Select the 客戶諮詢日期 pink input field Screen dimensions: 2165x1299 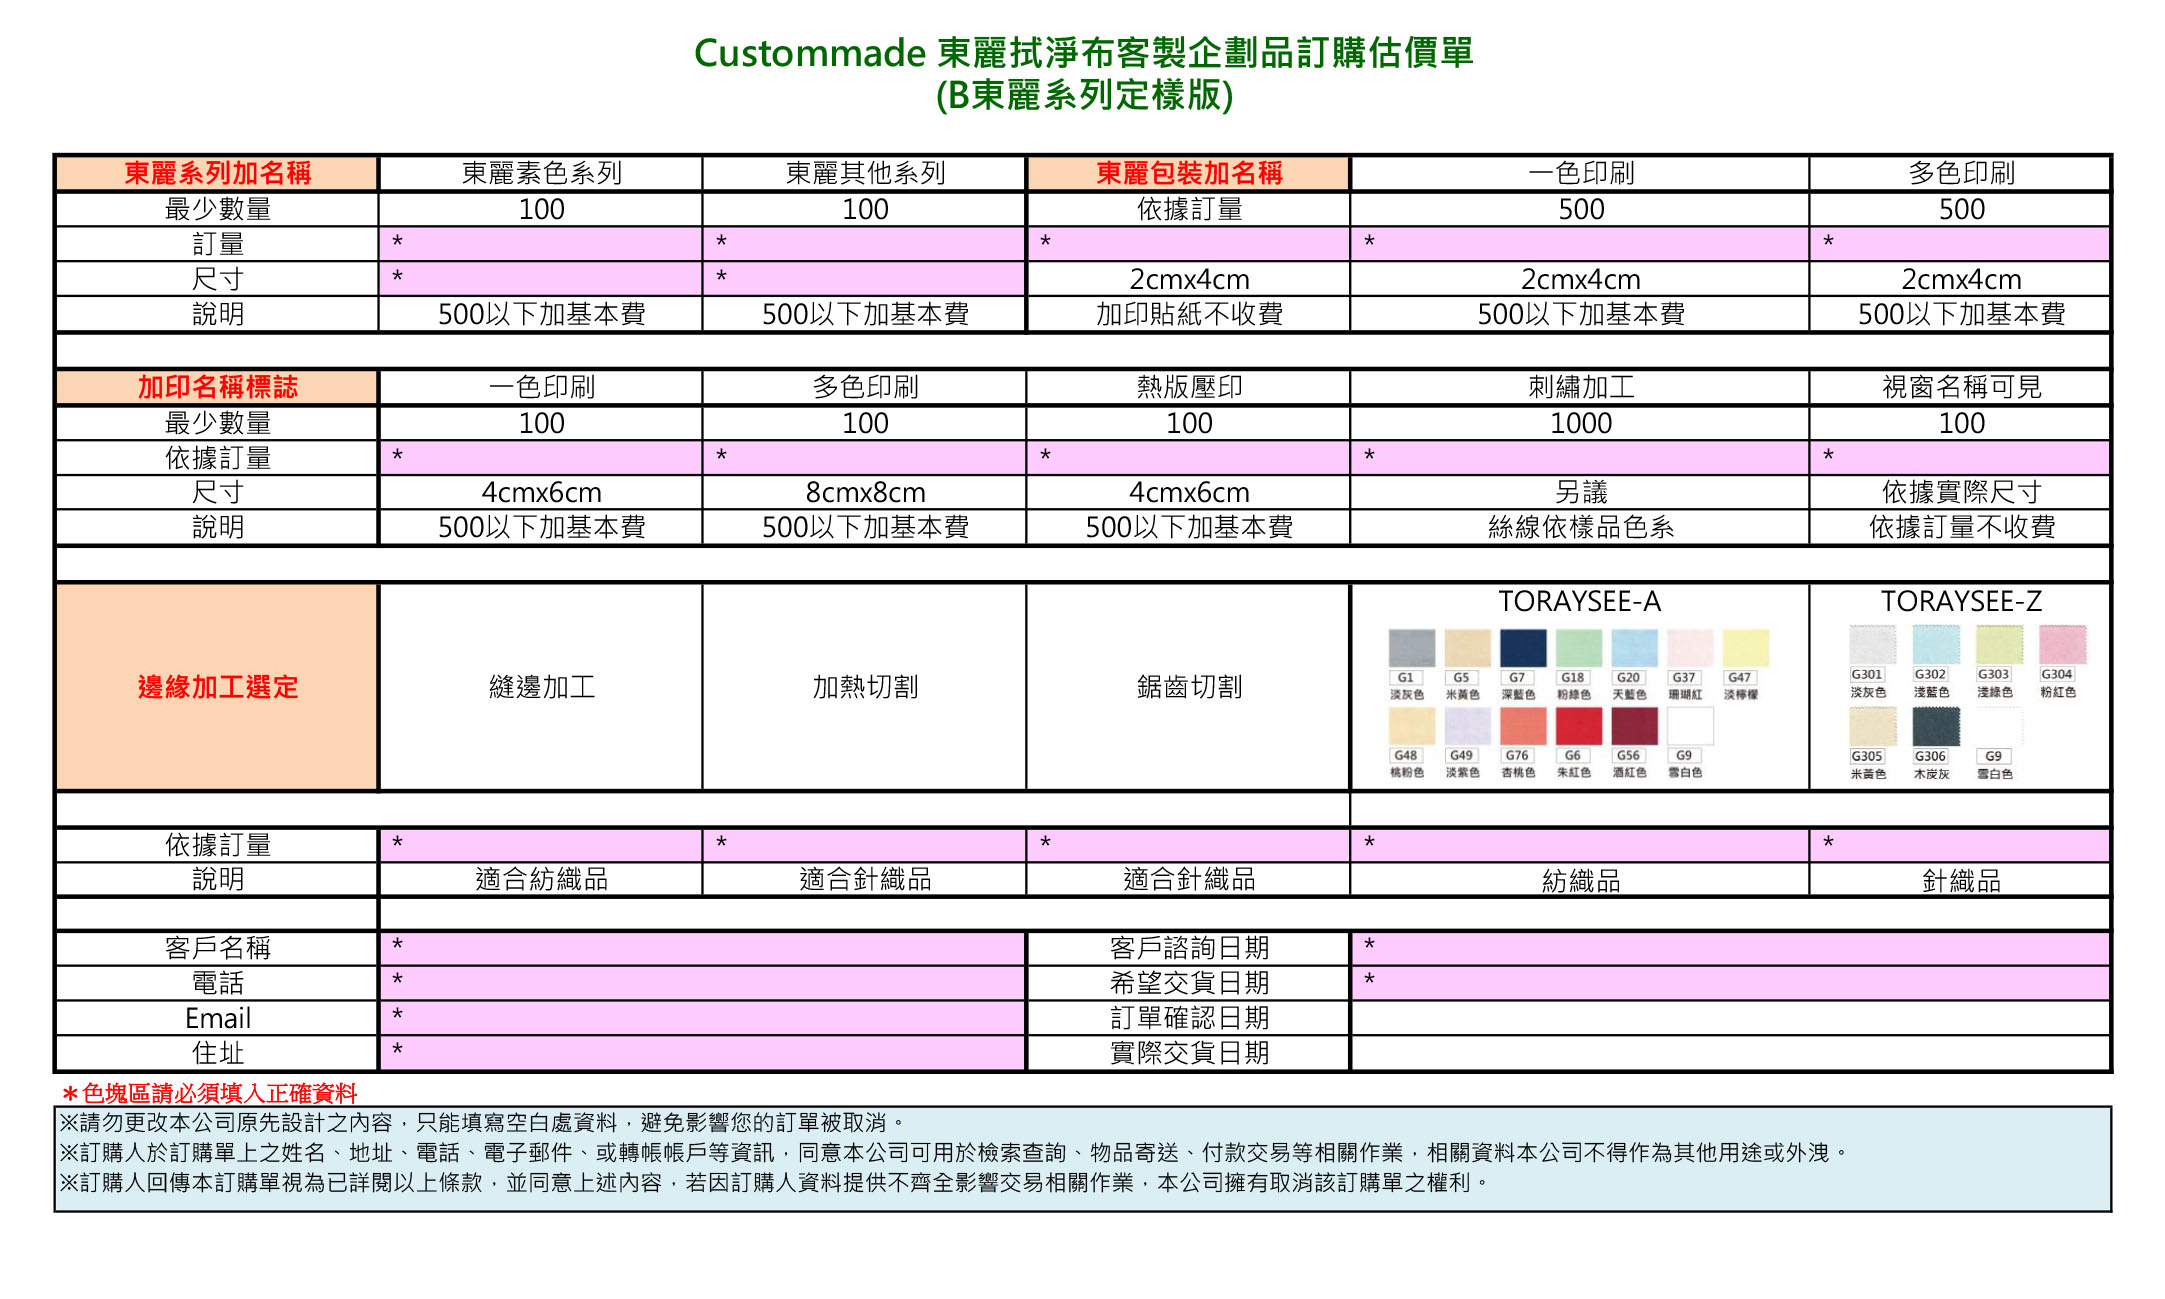click(1730, 948)
